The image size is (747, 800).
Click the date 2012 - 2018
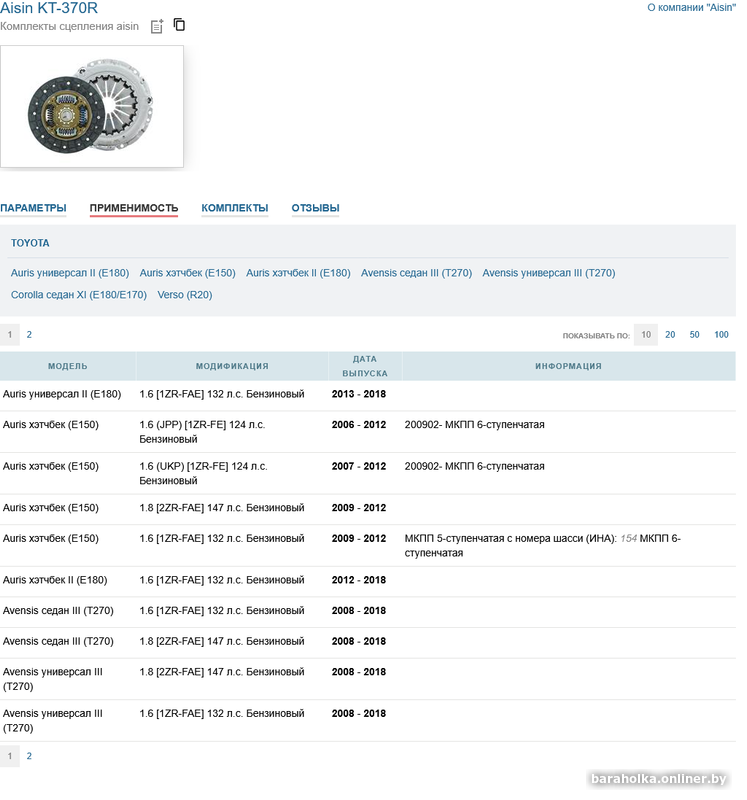359,580
